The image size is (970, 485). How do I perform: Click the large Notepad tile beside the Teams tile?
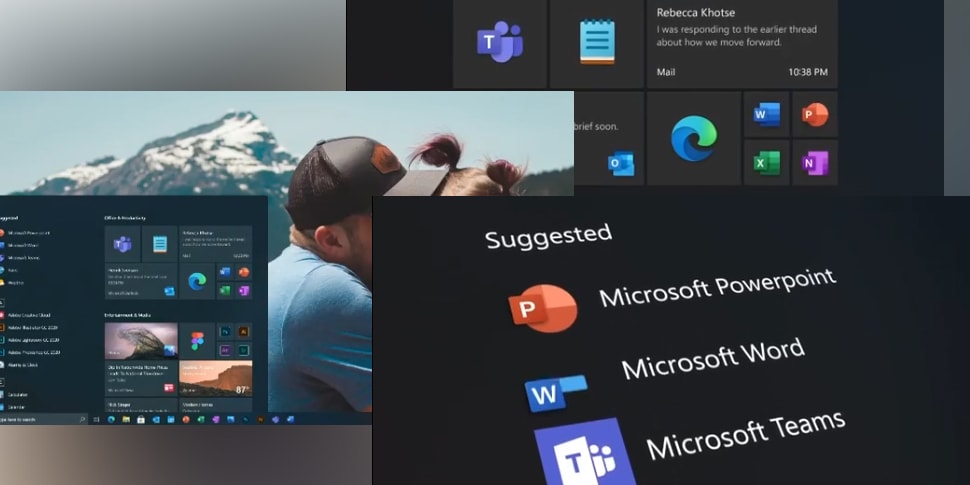[597, 42]
